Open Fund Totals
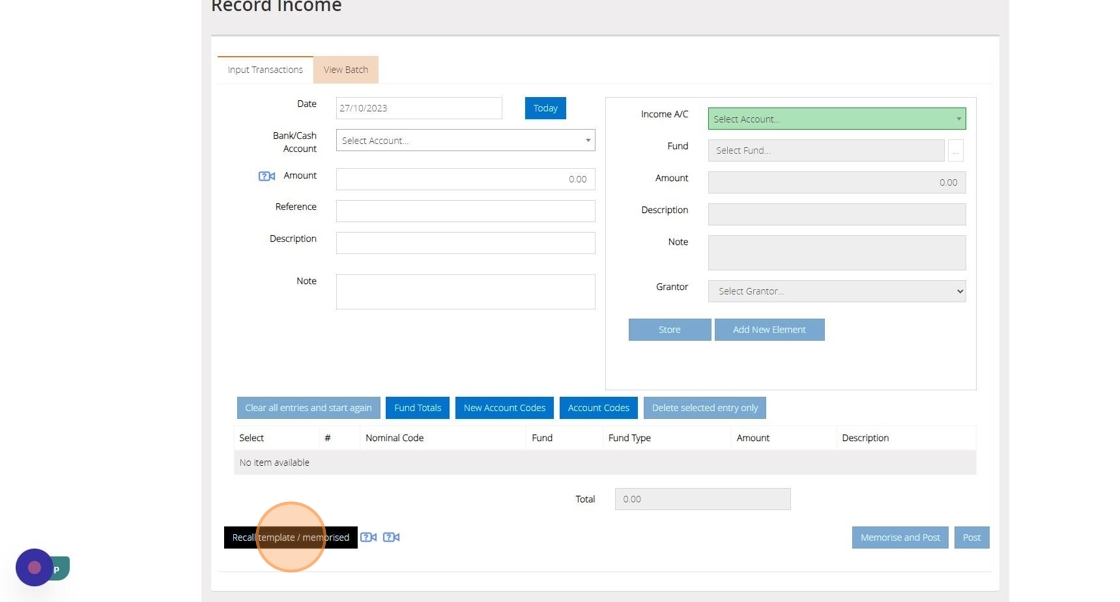This screenshot has width=1120, height=602. coord(418,408)
